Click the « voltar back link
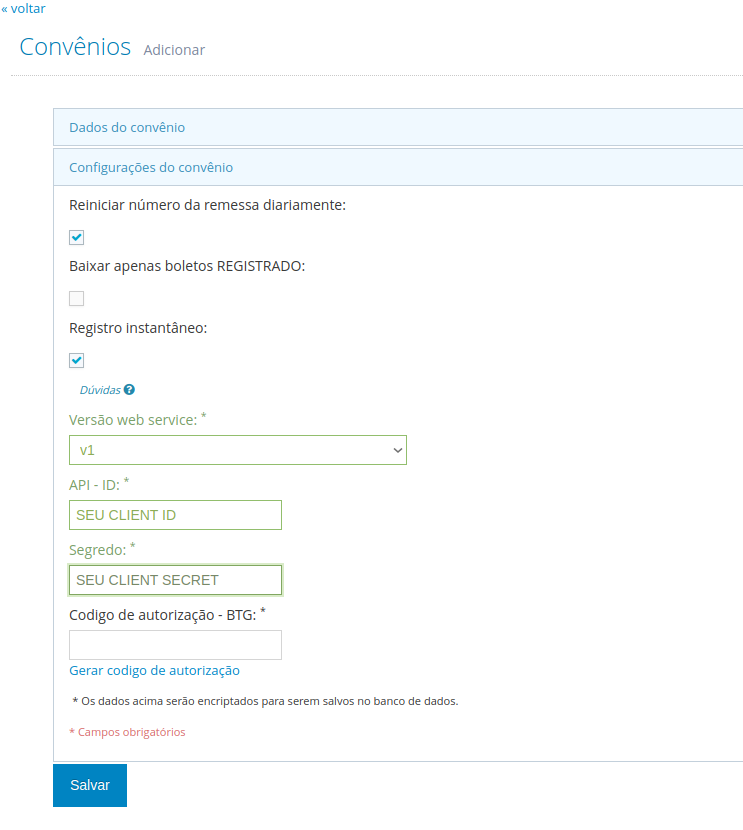743x830 pixels. tap(23, 8)
